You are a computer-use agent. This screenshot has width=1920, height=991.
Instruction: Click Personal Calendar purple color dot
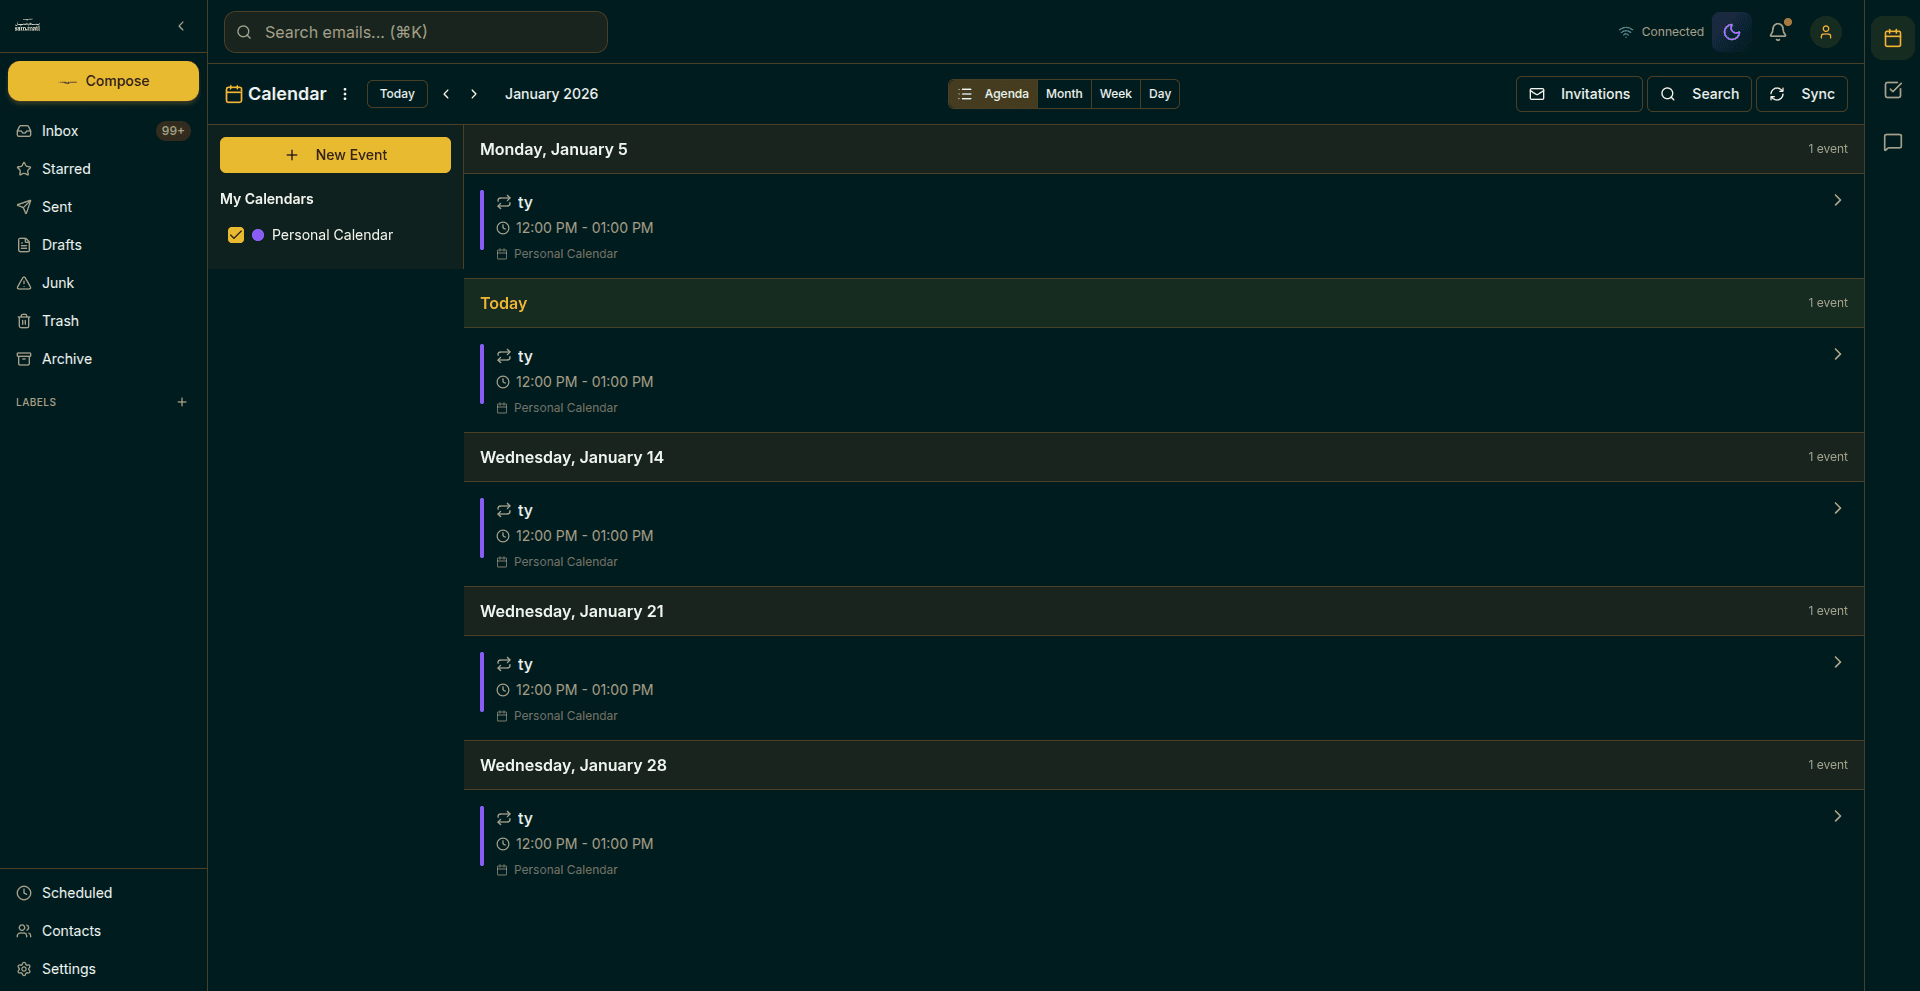coord(258,235)
